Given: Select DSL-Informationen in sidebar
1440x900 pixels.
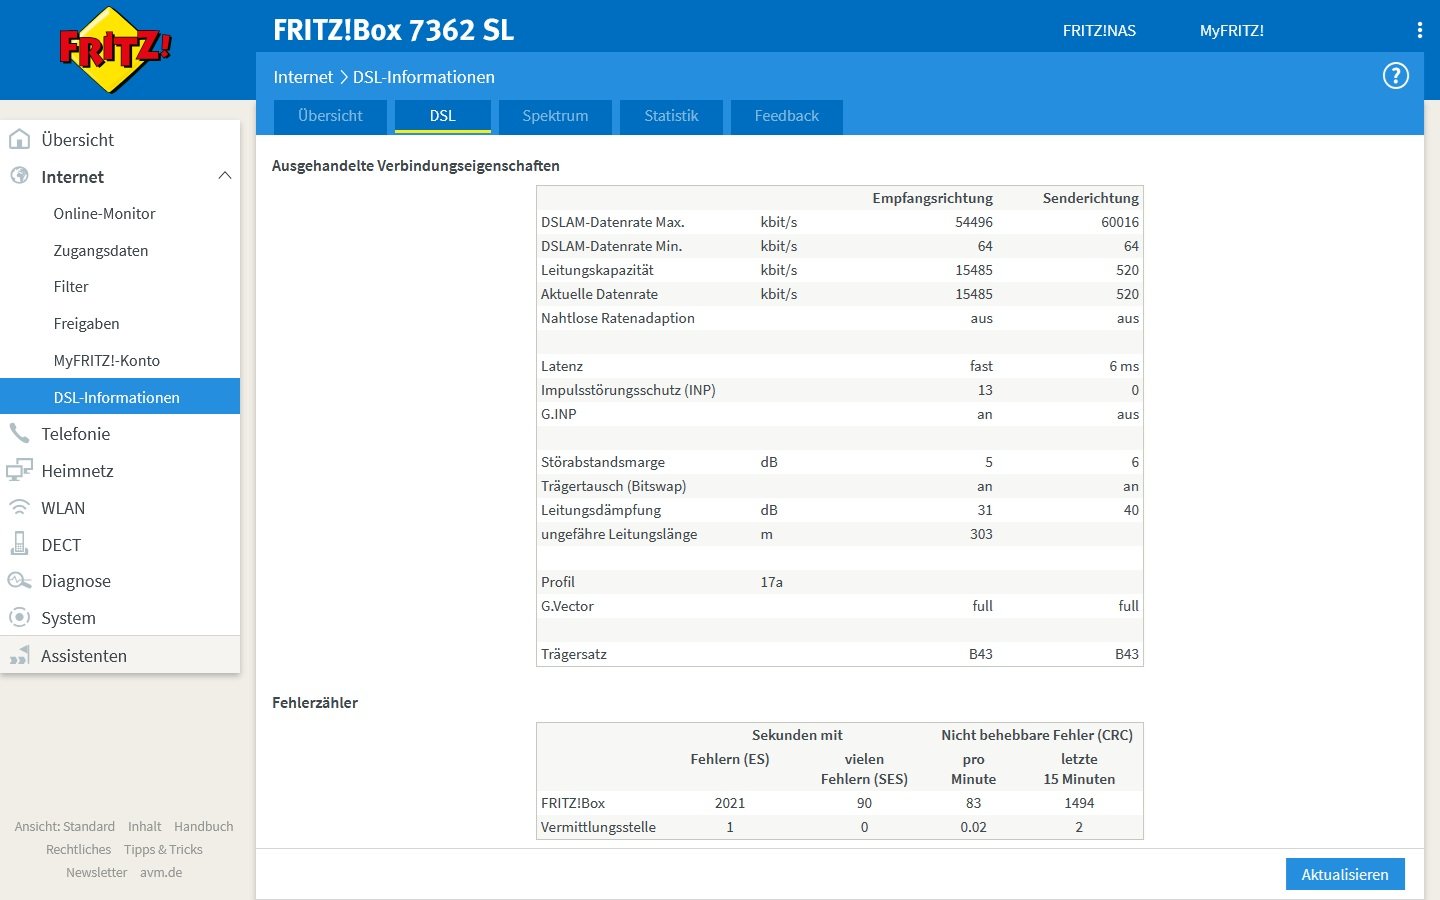Looking at the screenshot, I should coord(120,397).
